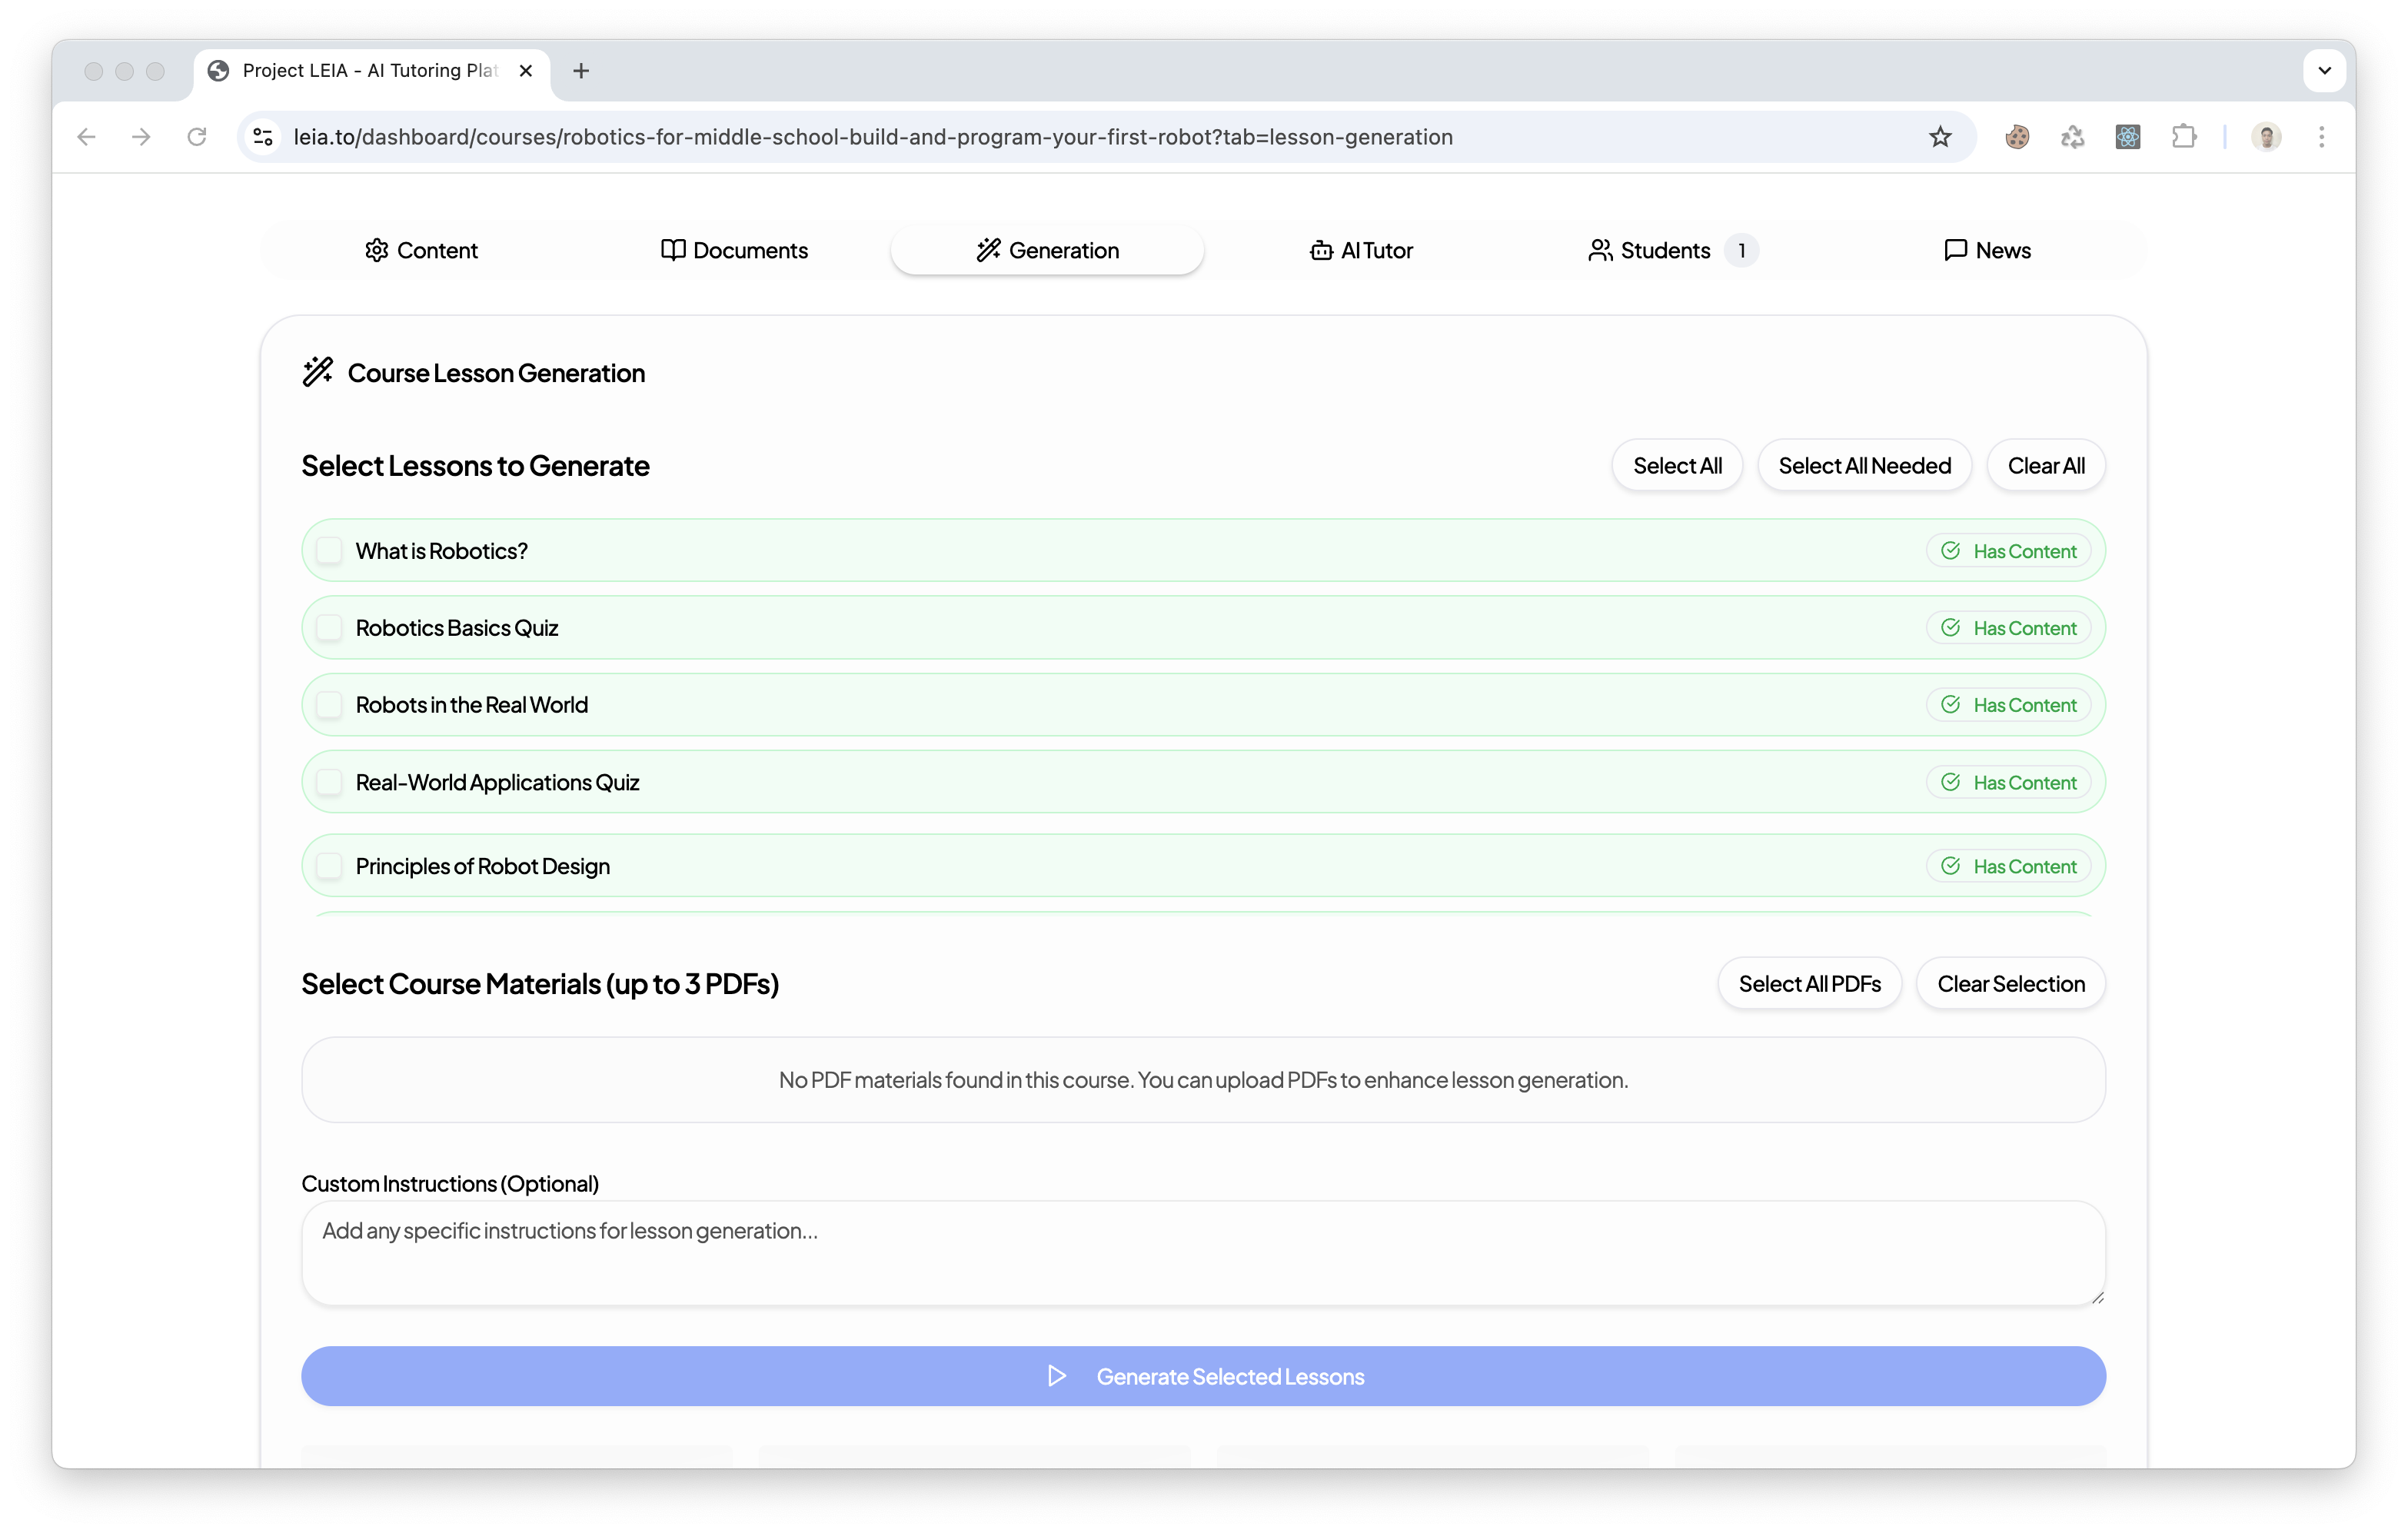This screenshot has height=1533, width=2408.
Task: Switch to the AI Tutor tab
Action: click(x=1361, y=250)
